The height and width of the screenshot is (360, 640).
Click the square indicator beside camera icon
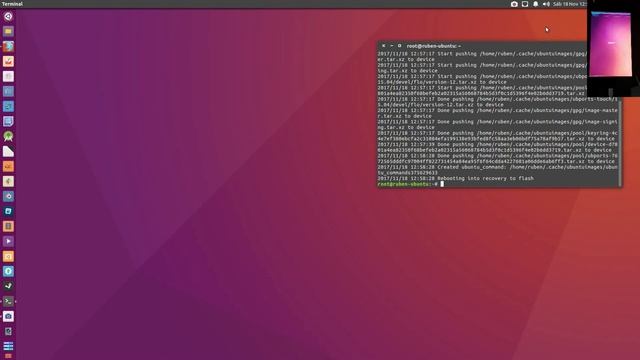click(525, 4)
